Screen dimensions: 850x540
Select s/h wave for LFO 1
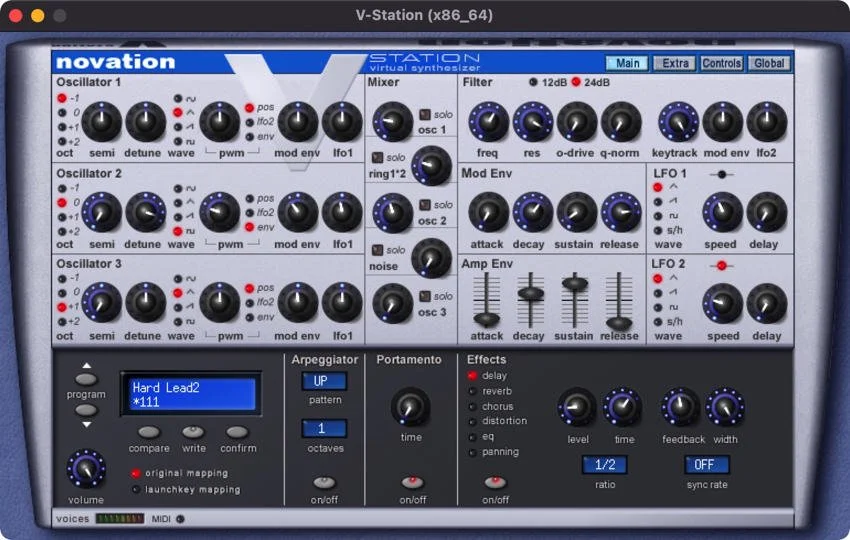coord(658,230)
